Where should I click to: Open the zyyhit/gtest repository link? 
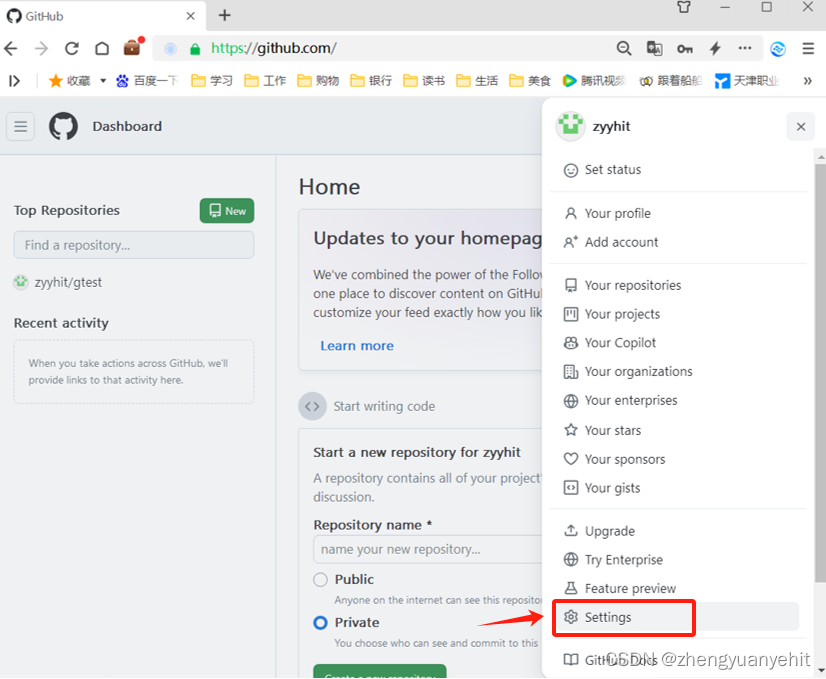click(x=68, y=282)
